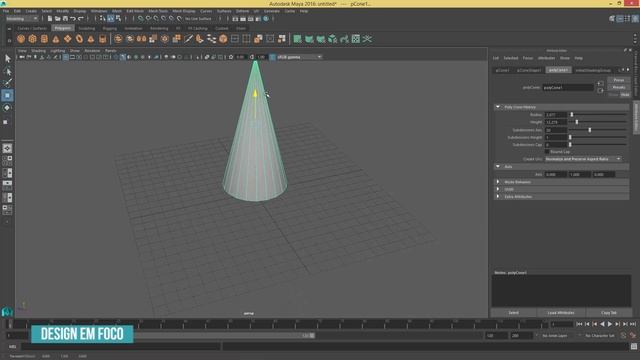The image size is (640, 360).
Task: Click the Height slider handle
Action: tap(577, 122)
